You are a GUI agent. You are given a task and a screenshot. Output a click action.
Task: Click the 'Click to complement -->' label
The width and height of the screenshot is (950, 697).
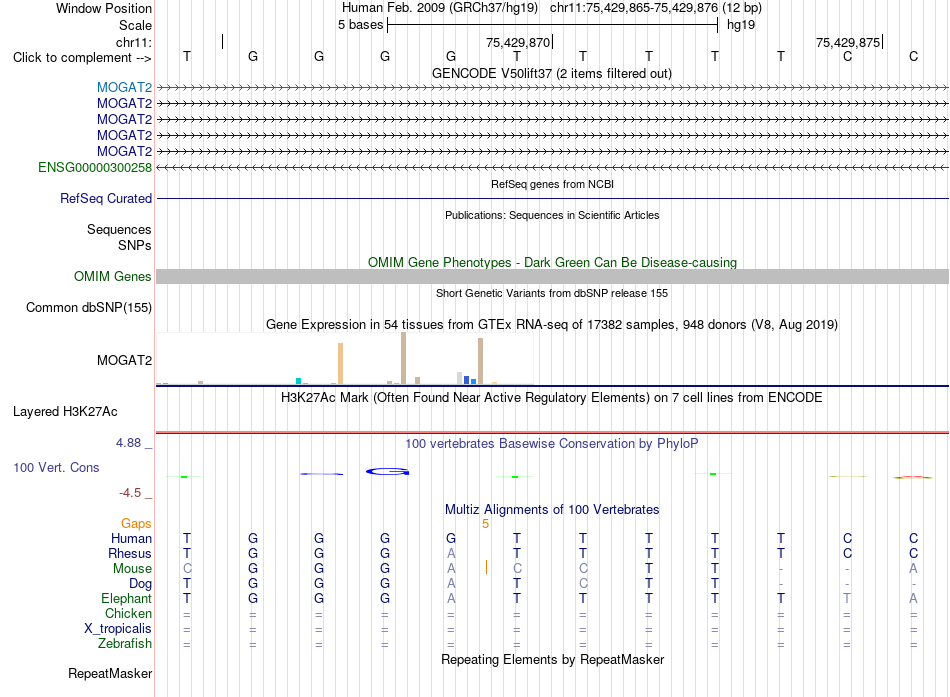pos(82,58)
